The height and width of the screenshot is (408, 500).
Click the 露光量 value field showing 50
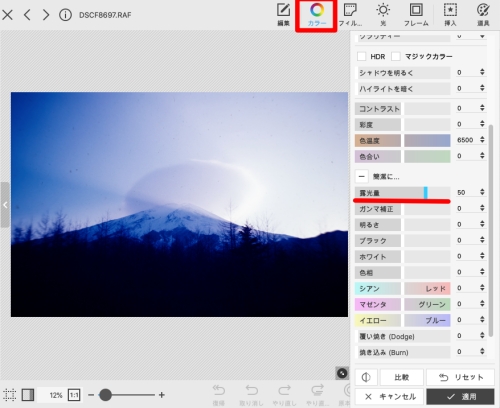tap(466, 192)
